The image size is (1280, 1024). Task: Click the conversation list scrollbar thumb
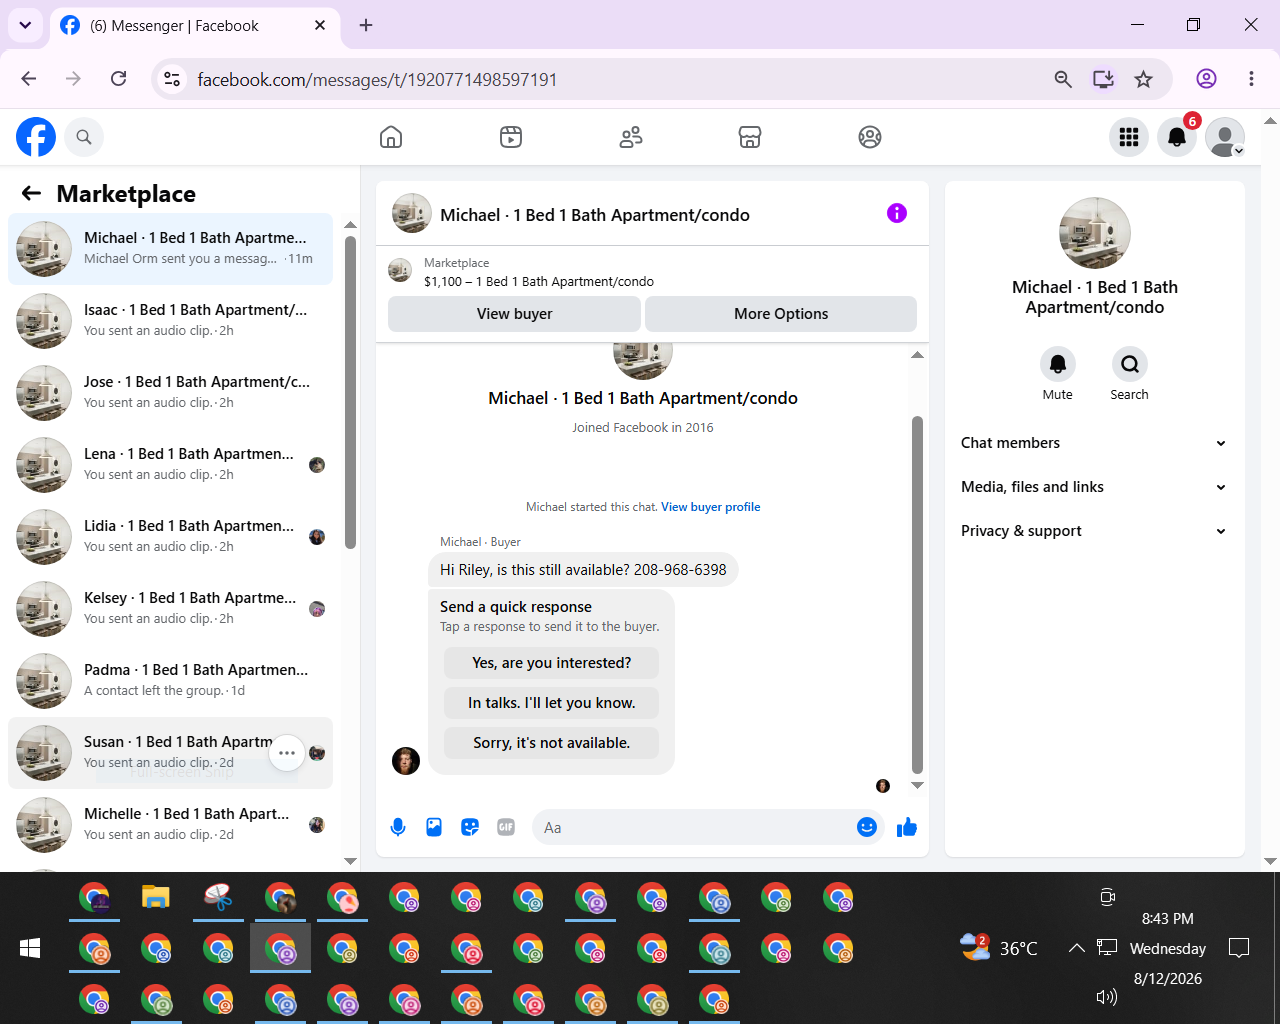pyautogui.click(x=350, y=392)
